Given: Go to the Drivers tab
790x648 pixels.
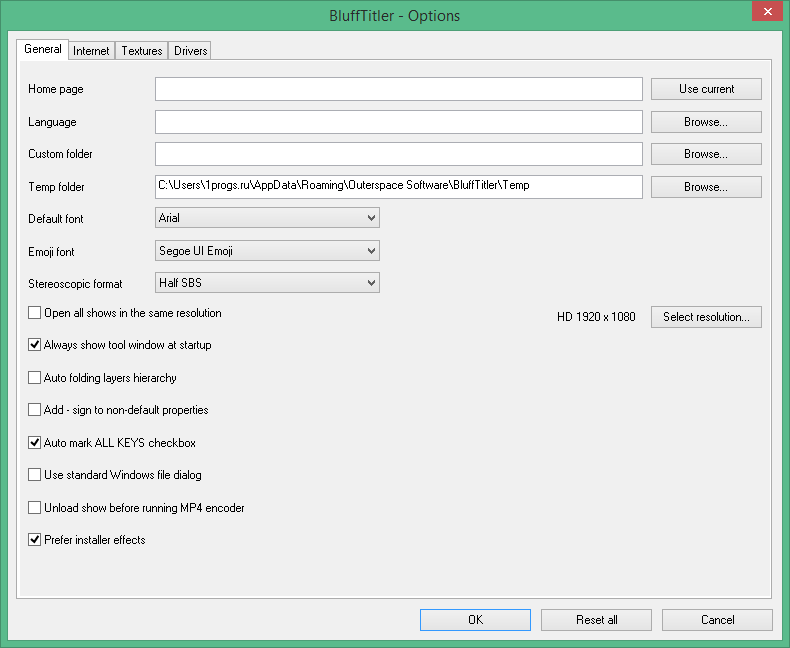Looking at the screenshot, I should tap(190, 51).
